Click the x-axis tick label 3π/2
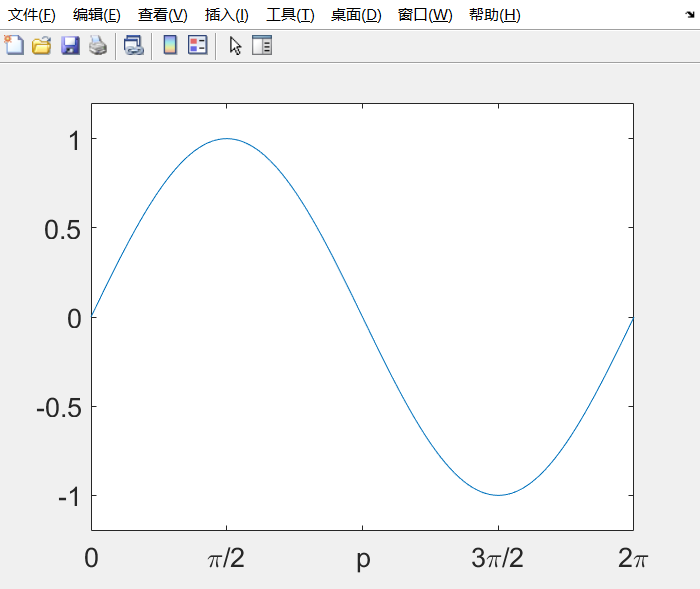 [x=497, y=558]
